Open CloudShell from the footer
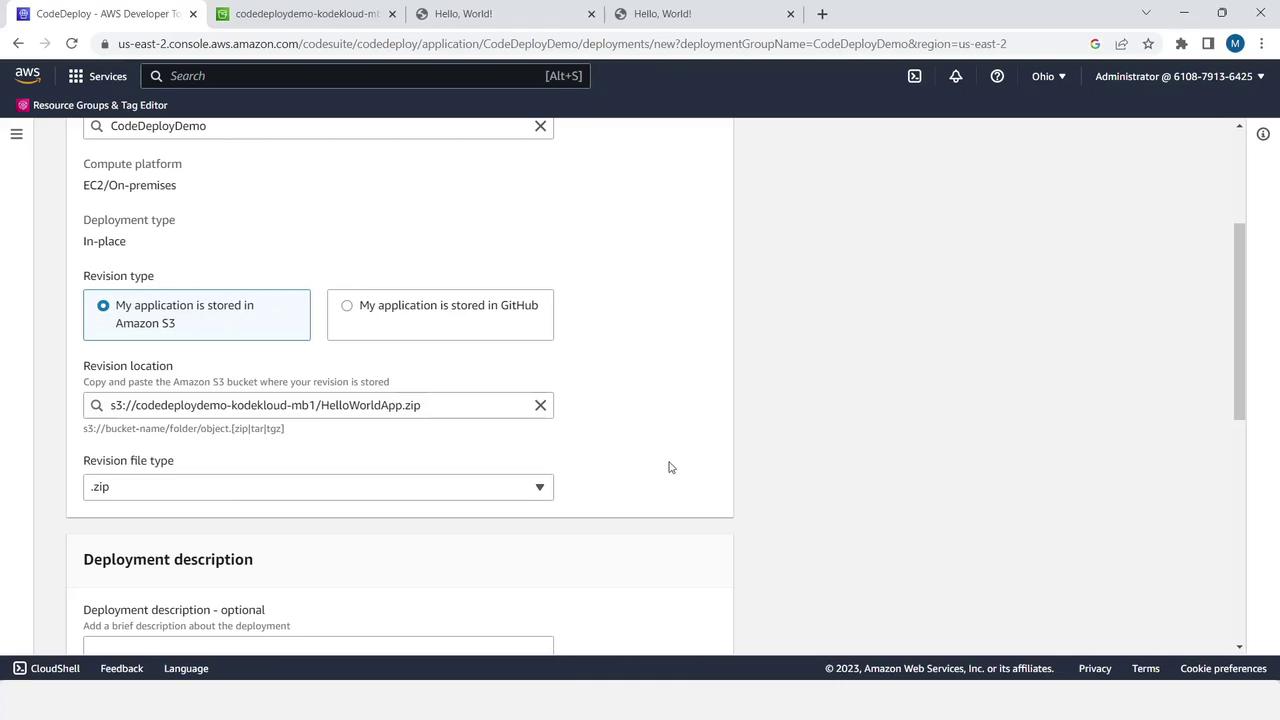Image resolution: width=1280 pixels, height=720 pixels. 46,668
